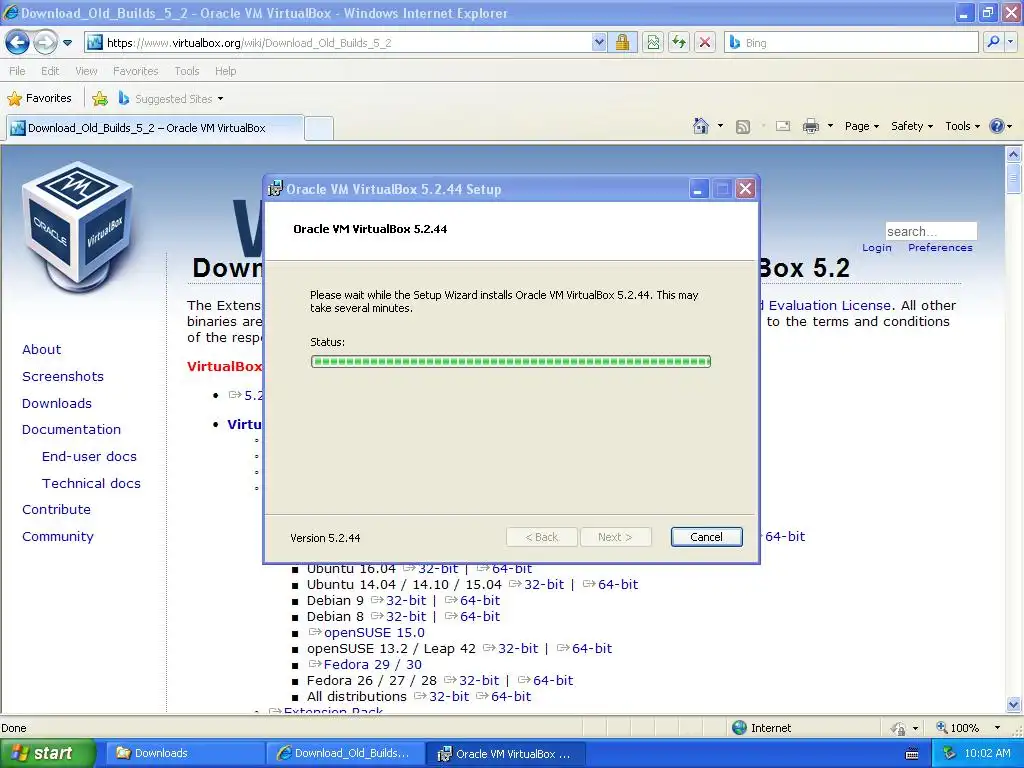Image resolution: width=1024 pixels, height=768 pixels.
Task: Click the security lock icon
Action: coord(622,43)
